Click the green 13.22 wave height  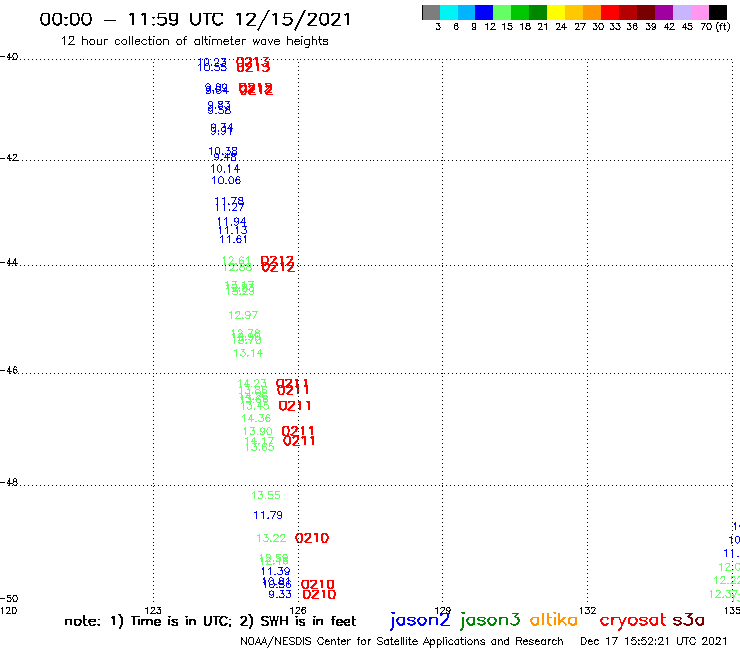[x=271, y=538]
